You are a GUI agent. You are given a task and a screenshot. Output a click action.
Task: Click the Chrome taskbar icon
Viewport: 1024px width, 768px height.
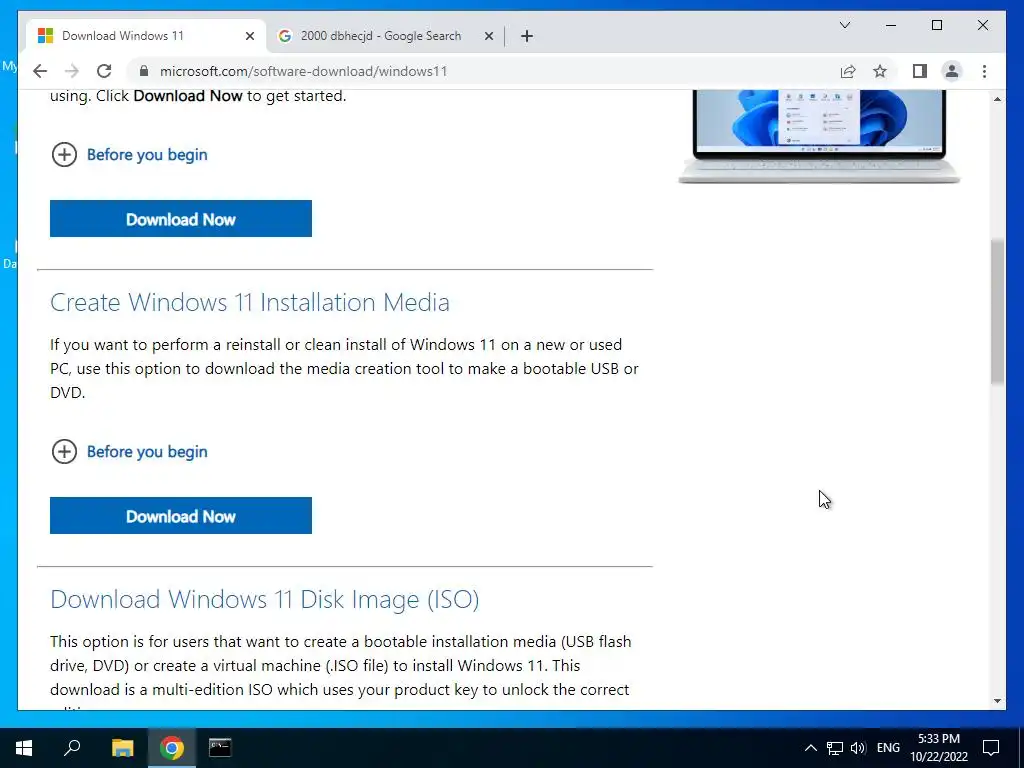click(171, 748)
